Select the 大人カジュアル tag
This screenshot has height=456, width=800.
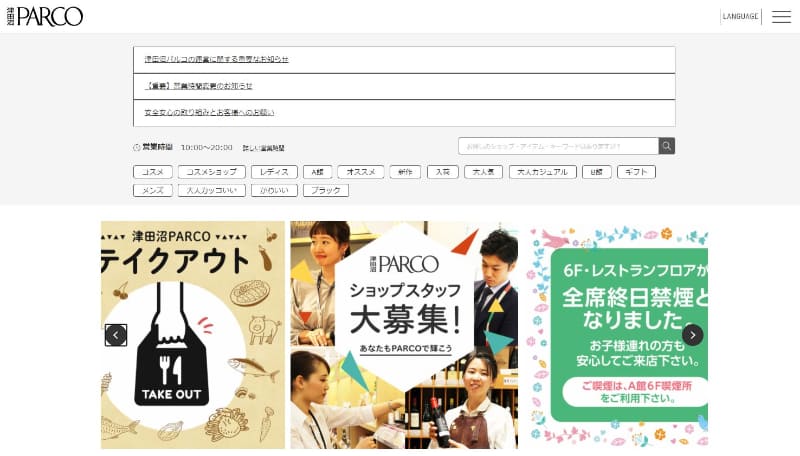coord(542,172)
